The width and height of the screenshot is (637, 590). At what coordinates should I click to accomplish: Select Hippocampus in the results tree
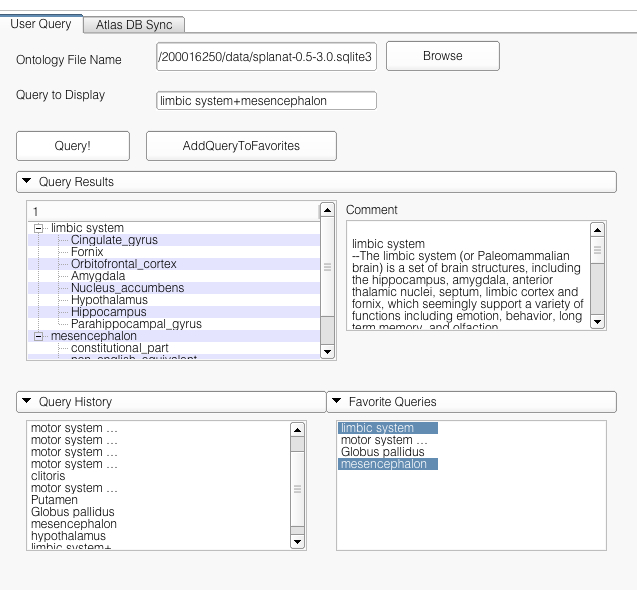108,312
